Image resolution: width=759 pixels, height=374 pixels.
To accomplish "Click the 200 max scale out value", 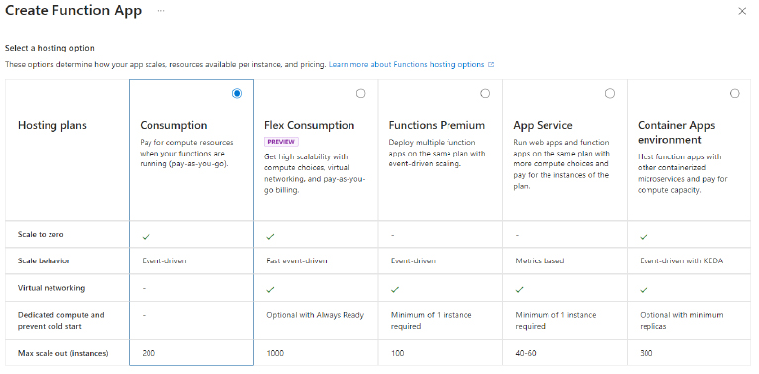I will (x=149, y=353).
